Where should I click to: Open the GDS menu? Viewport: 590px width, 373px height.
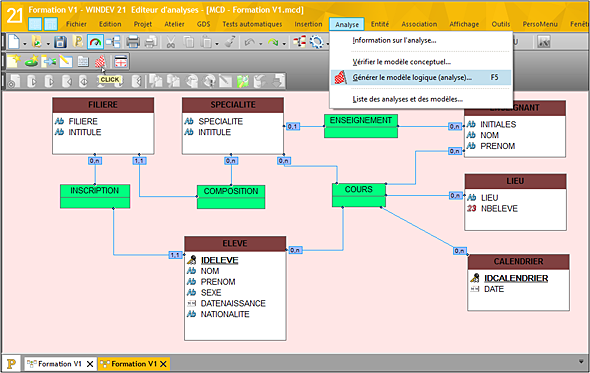point(204,24)
